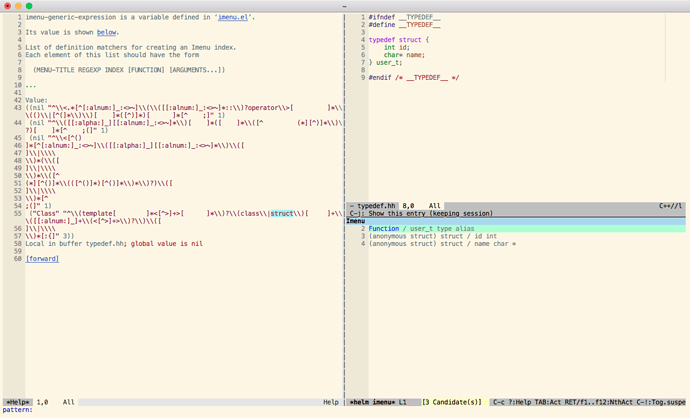690x418 pixels.
Task: Click the 'Value:' label on line 42
Action: tap(37, 100)
